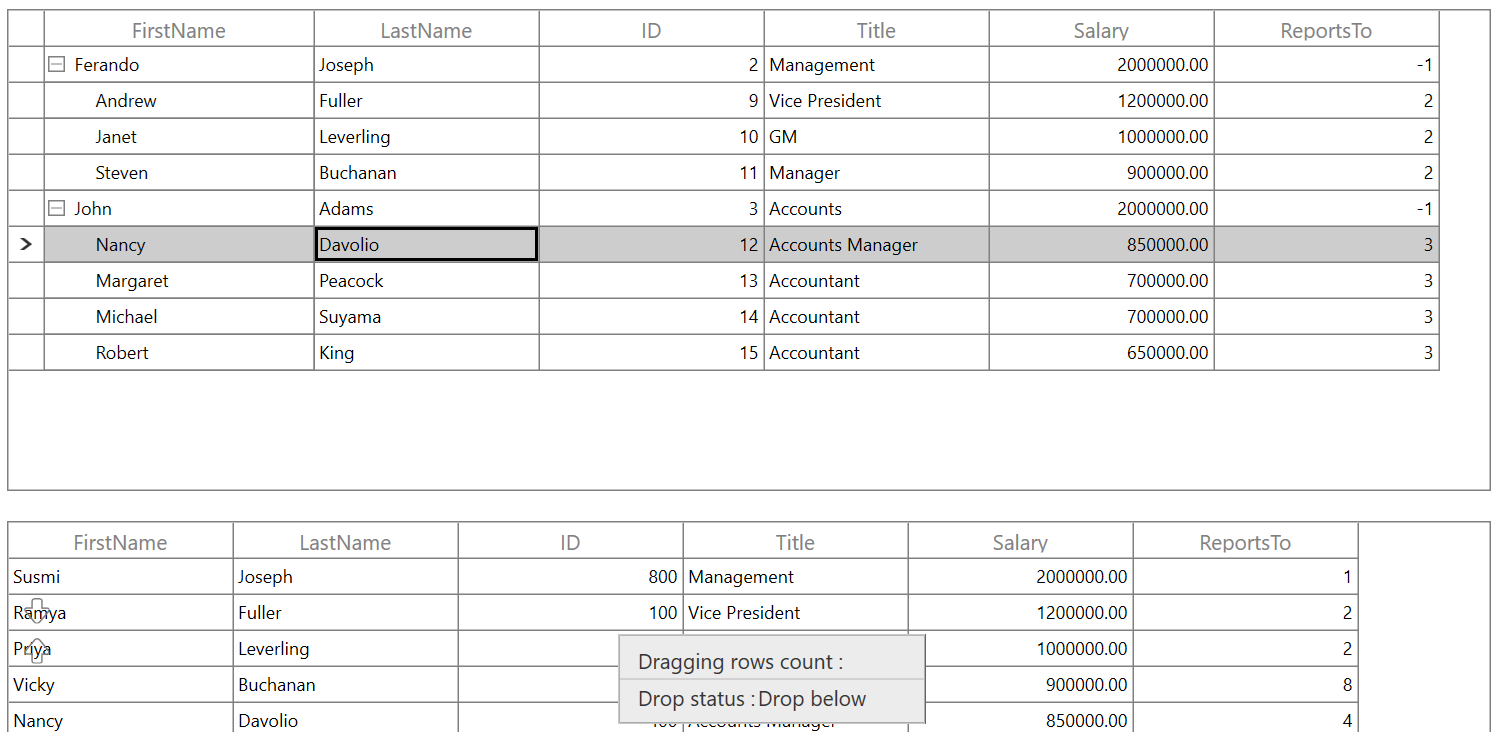Click the ID header in the bottom grid
Viewport: 1500px width, 732px height.
click(571, 542)
